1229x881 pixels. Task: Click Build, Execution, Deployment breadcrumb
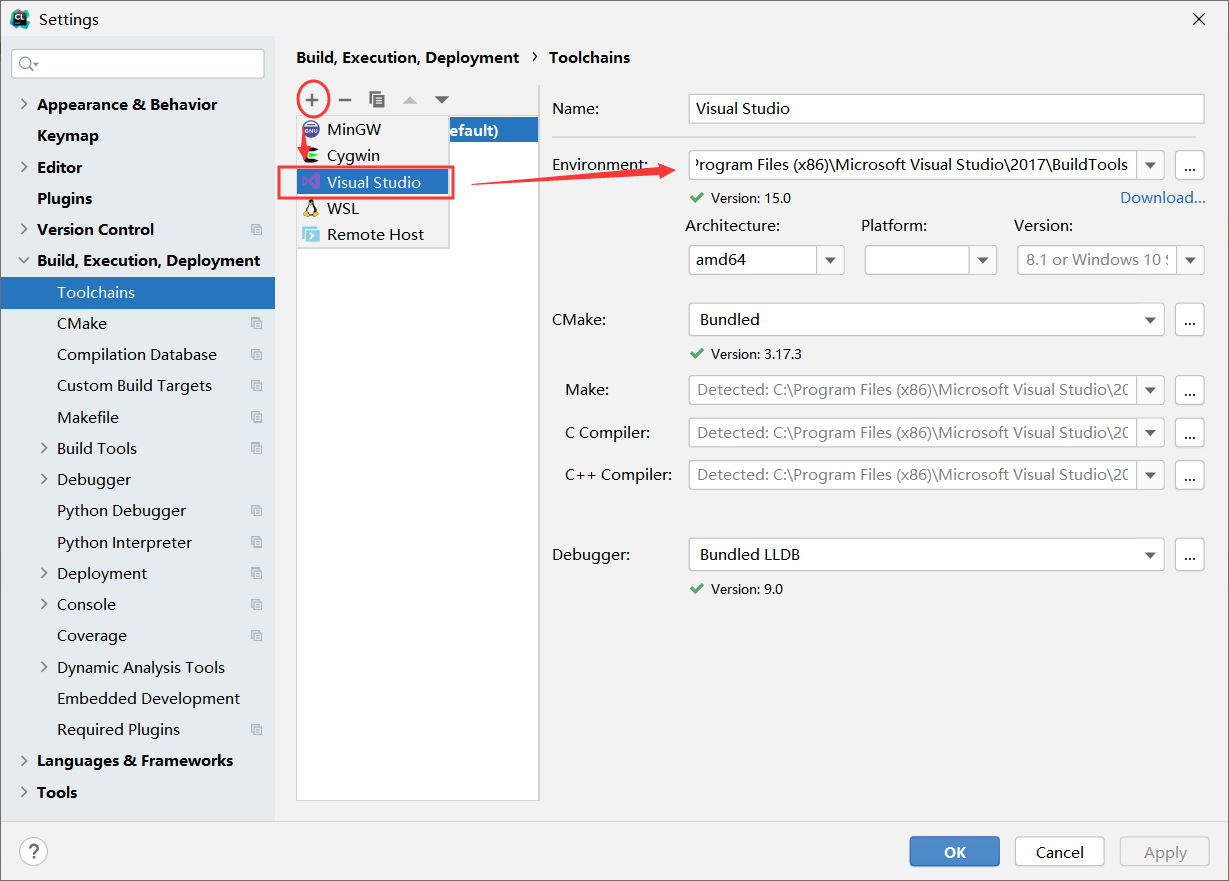tap(408, 57)
